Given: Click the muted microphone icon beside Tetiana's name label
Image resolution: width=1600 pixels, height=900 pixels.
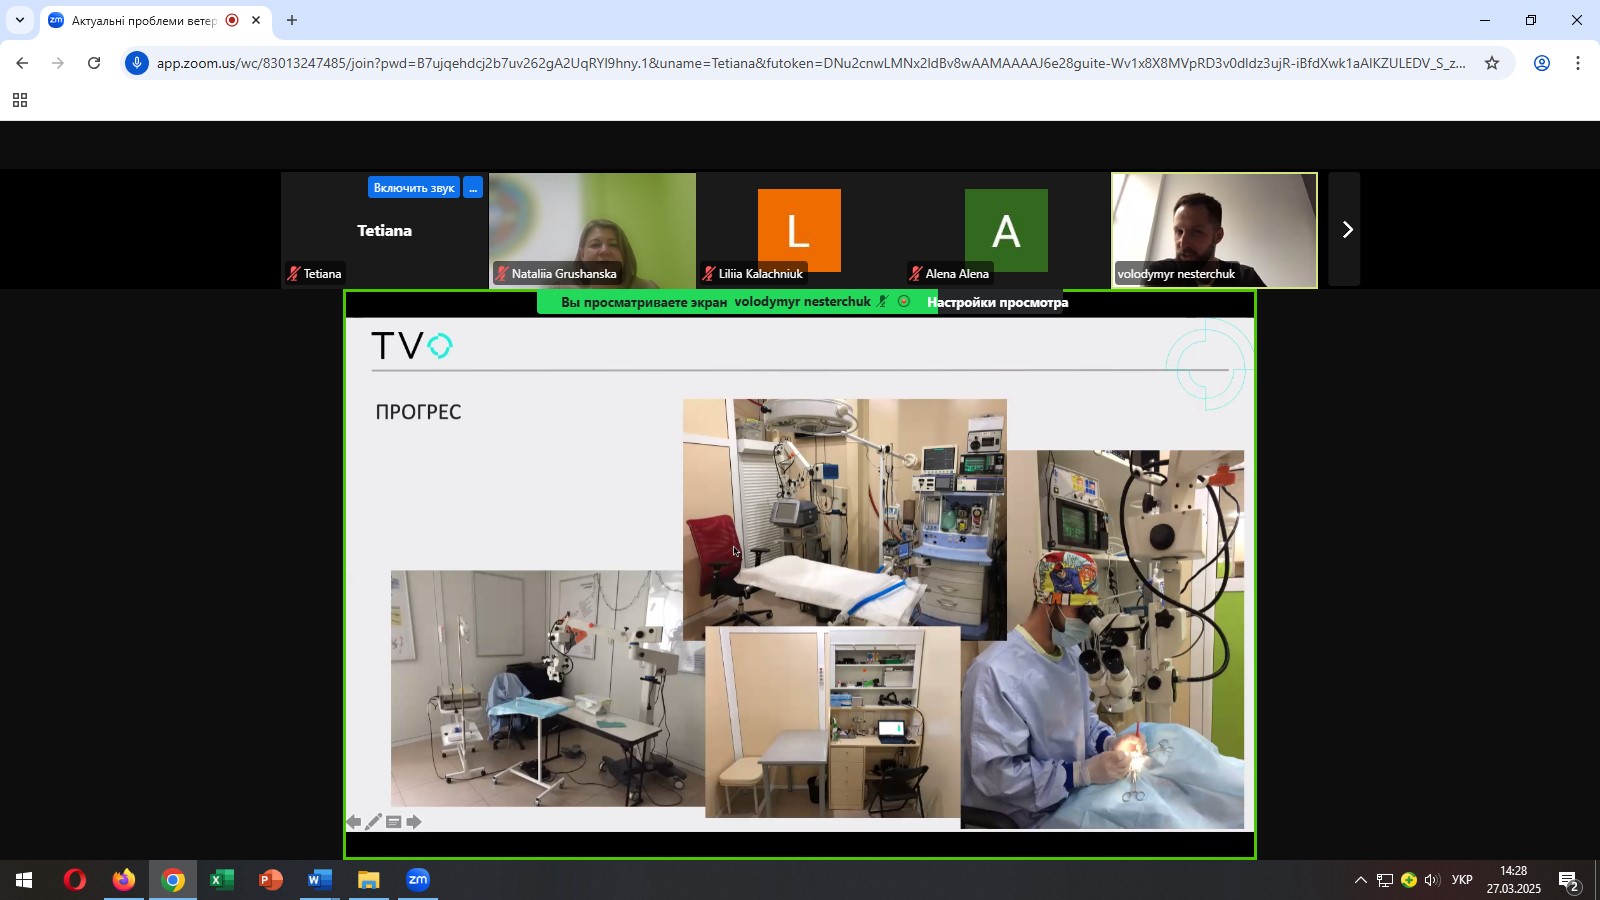Looking at the screenshot, I should [x=294, y=273].
